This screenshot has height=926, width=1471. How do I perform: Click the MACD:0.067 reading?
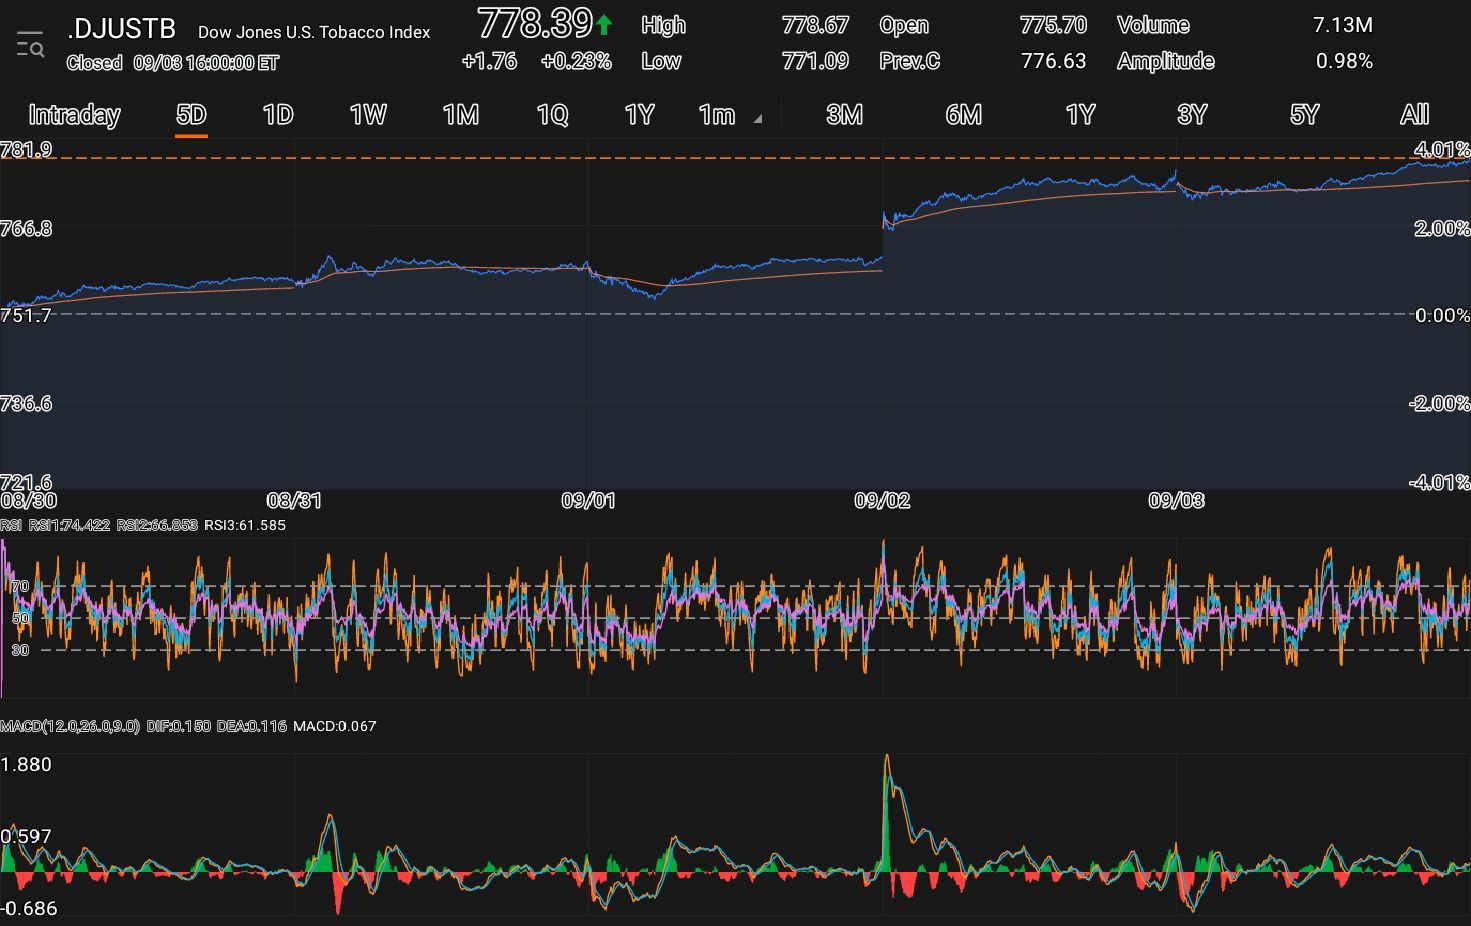pos(335,726)
